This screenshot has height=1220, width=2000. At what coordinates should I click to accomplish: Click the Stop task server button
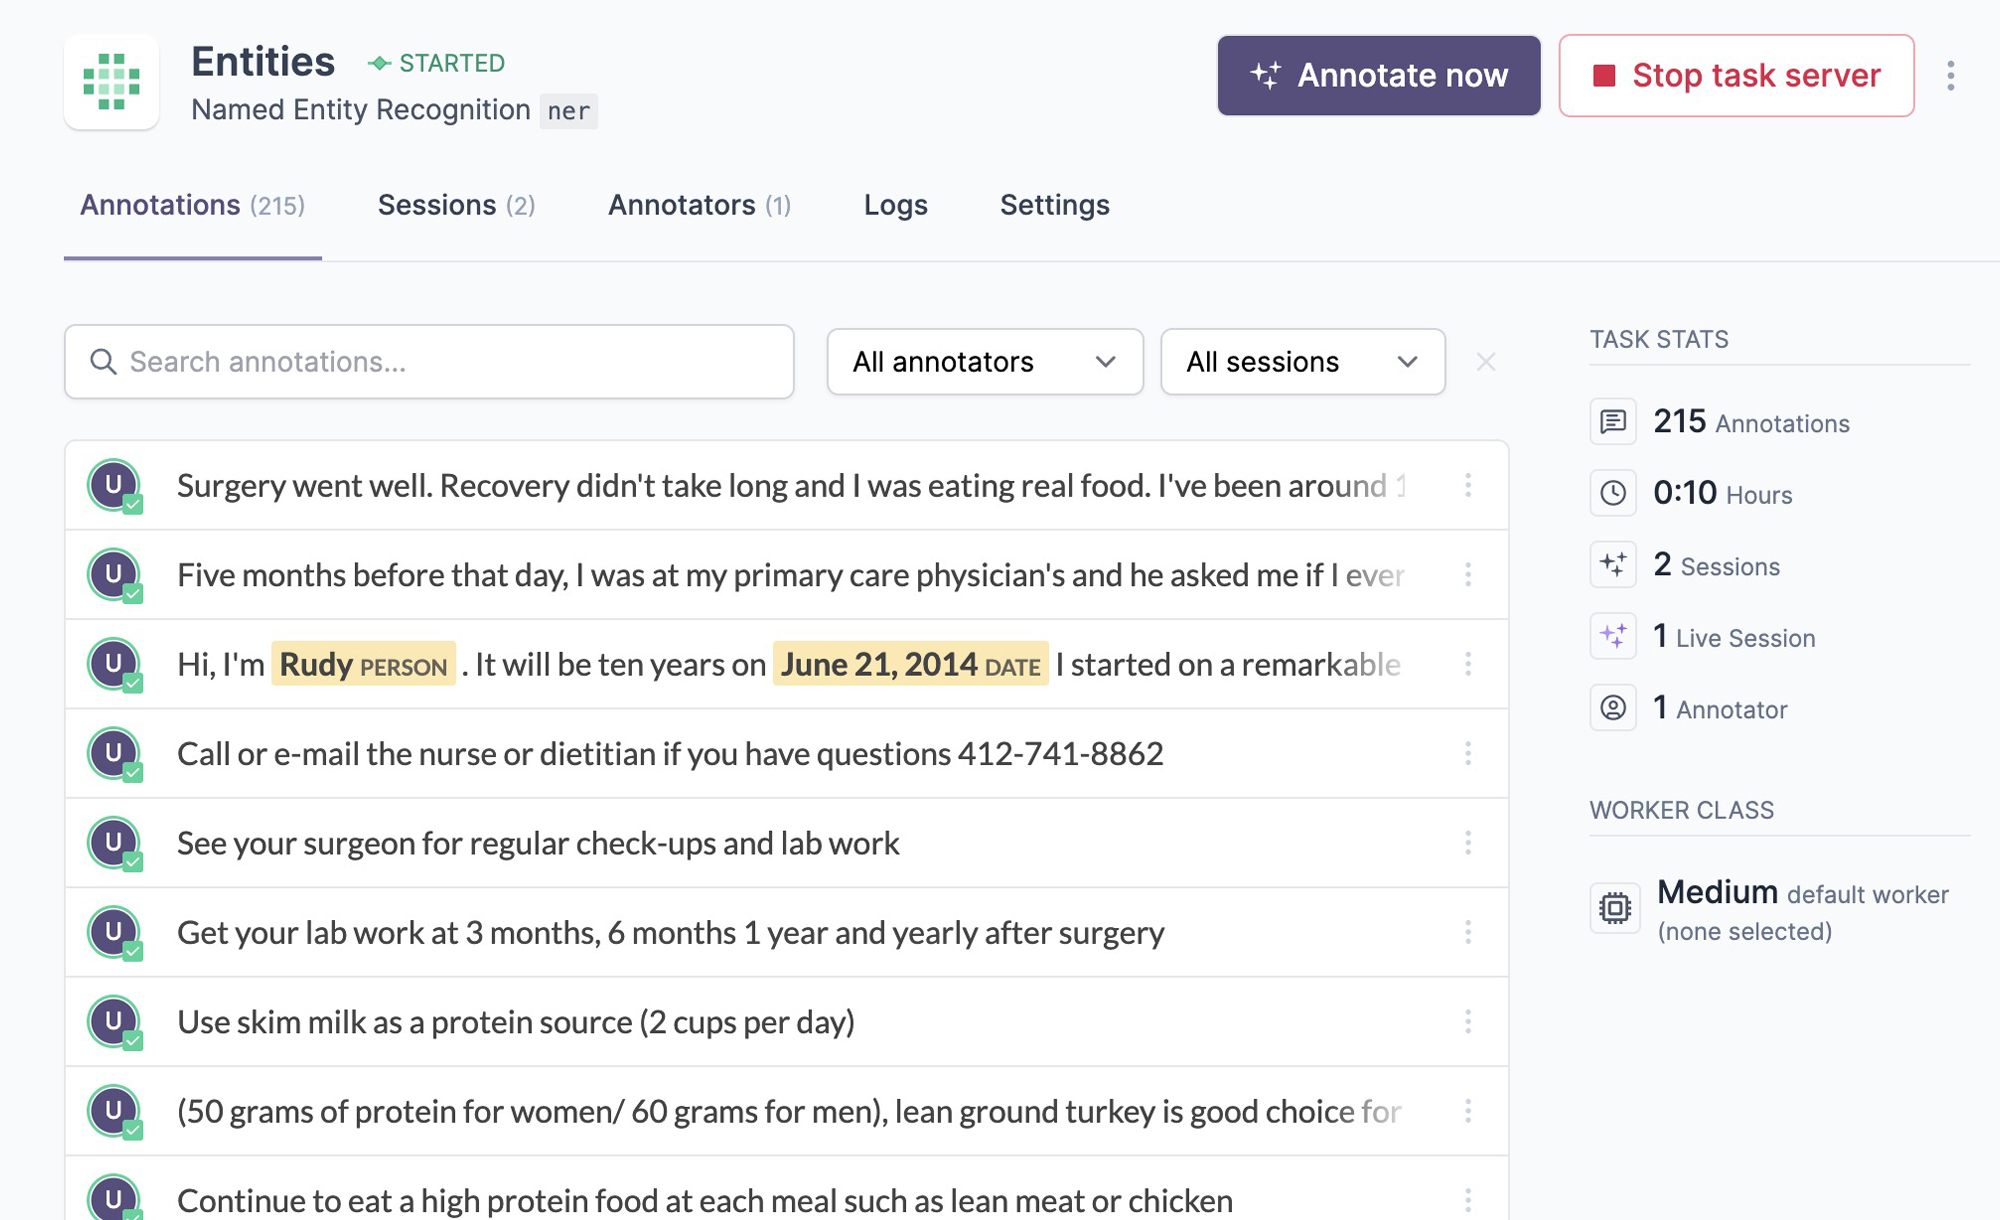click(x=1736, y=76)
